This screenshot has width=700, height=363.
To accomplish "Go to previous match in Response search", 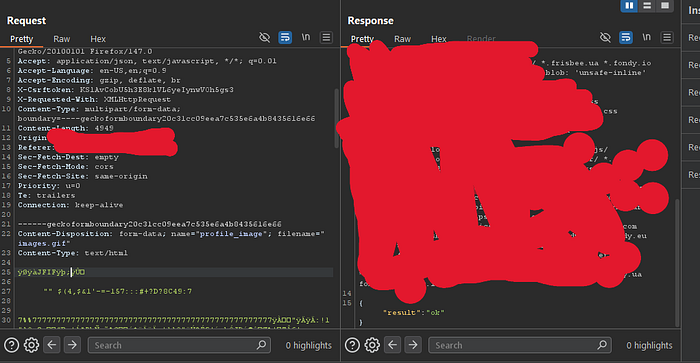I will 392,345.
